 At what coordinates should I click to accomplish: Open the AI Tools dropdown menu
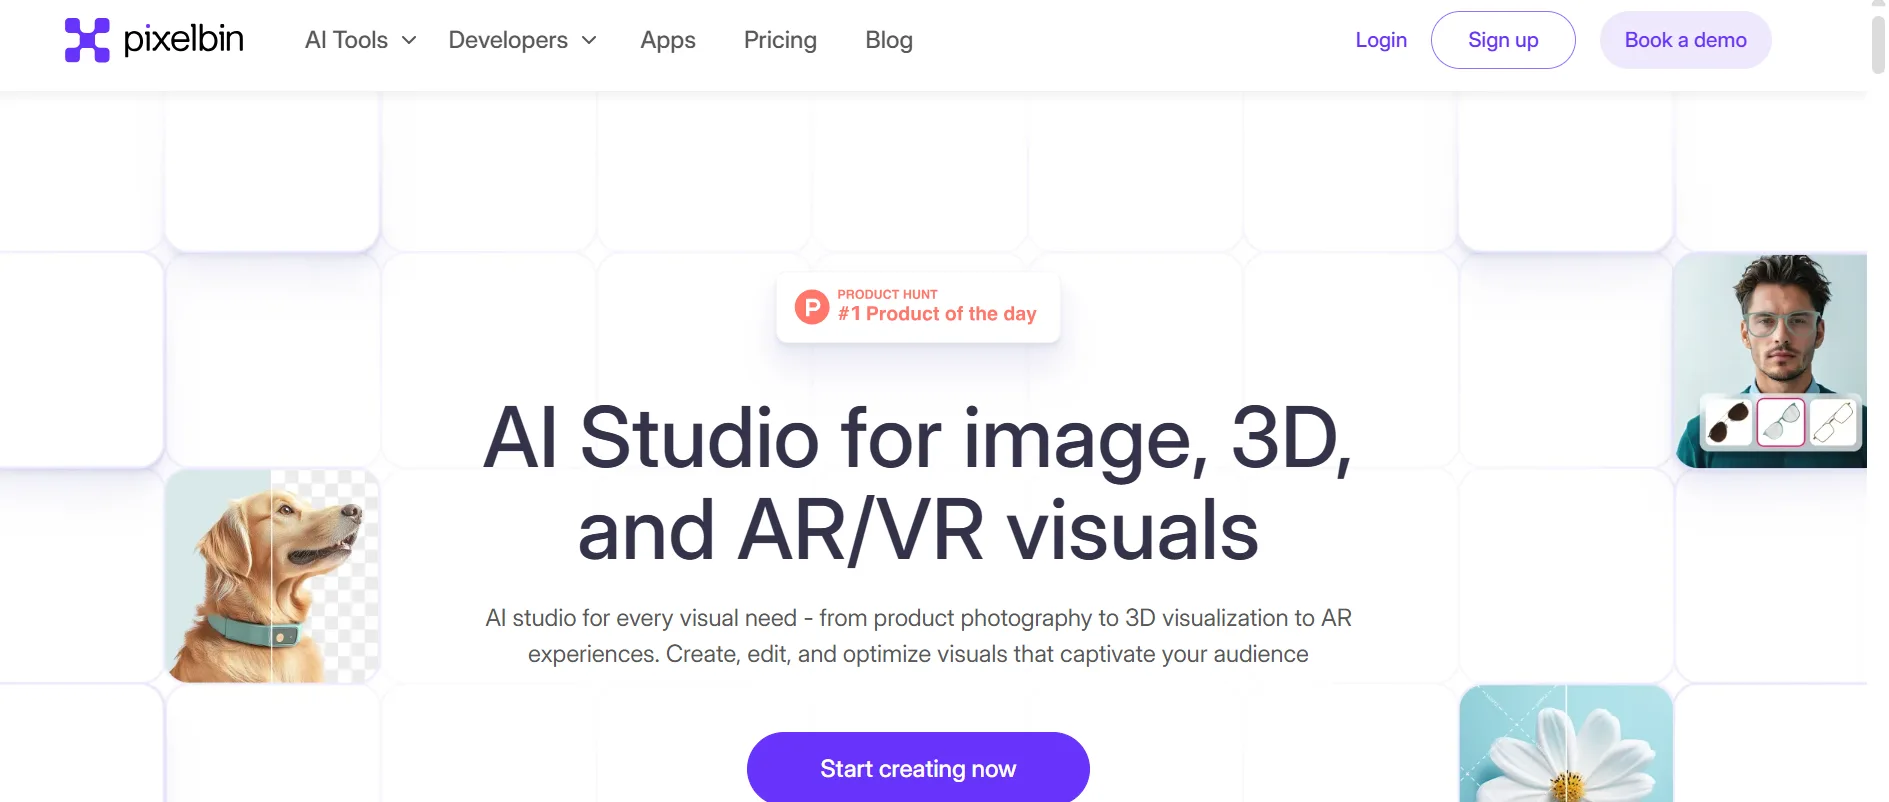360,40
